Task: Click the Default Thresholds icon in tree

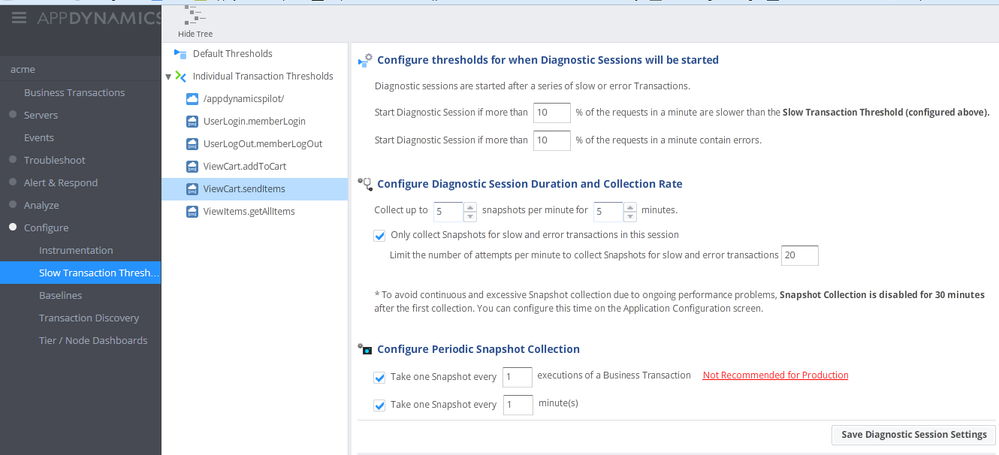Action: coord(180,54)
